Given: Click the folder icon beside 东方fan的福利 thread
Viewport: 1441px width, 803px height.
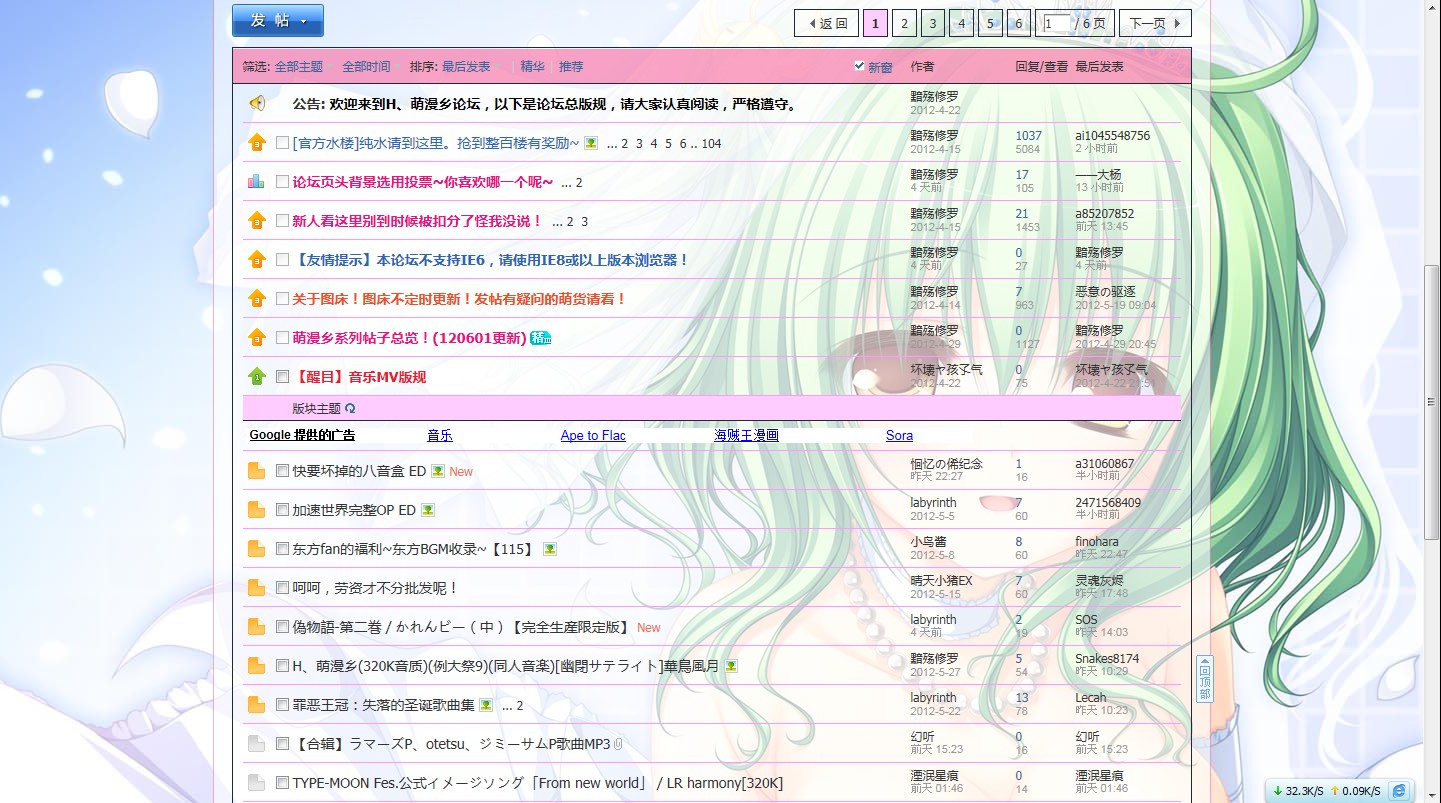Looking at the screenshot, I should 256,549.
